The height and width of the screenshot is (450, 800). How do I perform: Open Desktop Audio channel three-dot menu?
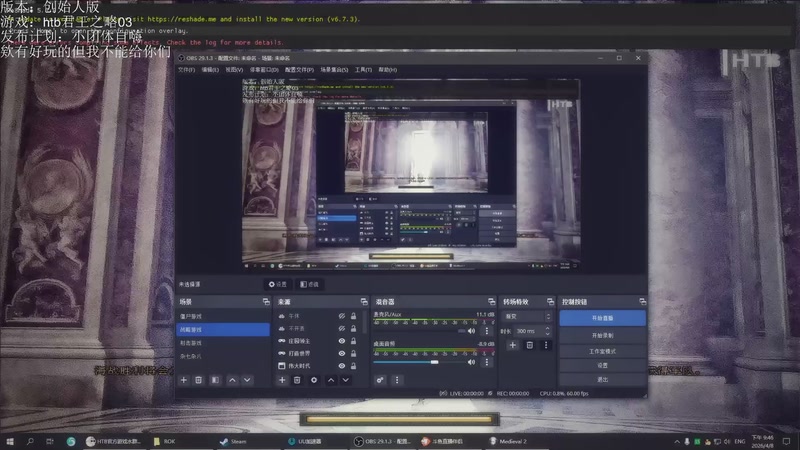(487, 362)
